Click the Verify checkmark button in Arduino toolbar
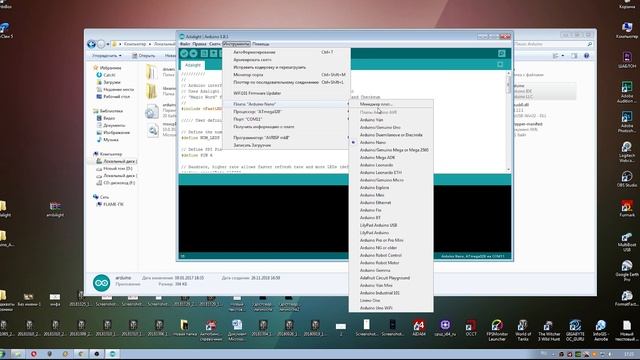The image size is (640, 360). 184,53
